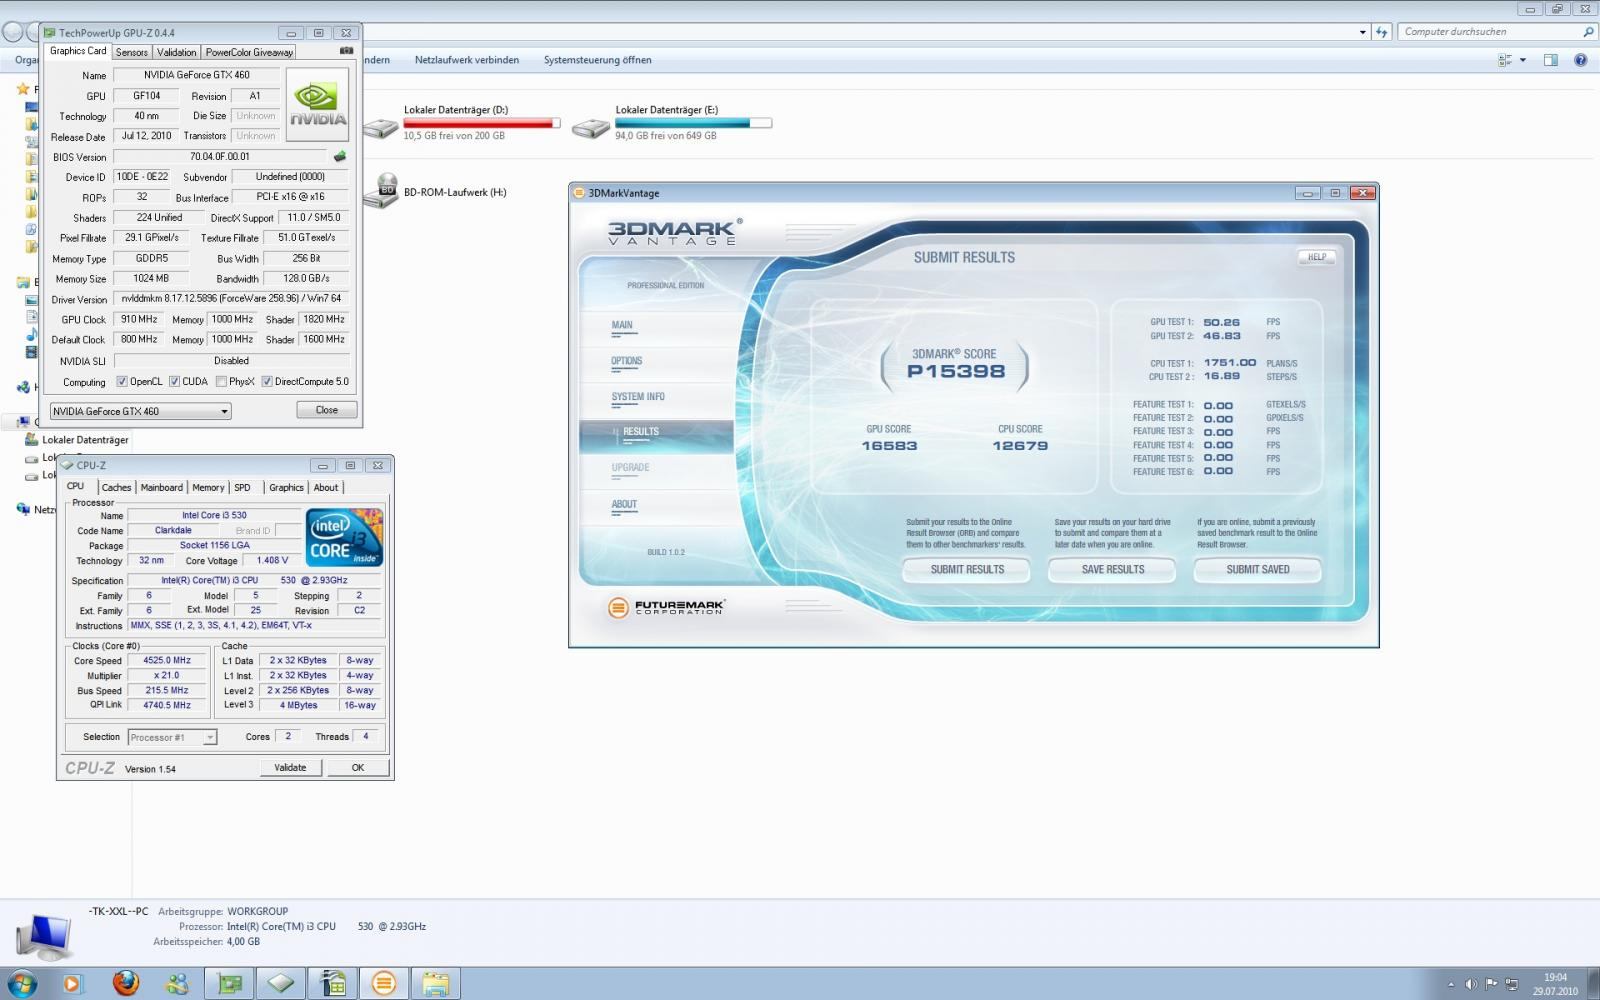
Task: Toggle the PhysX checkbox in GPU-Z
Action: click(x=221, y=381)
